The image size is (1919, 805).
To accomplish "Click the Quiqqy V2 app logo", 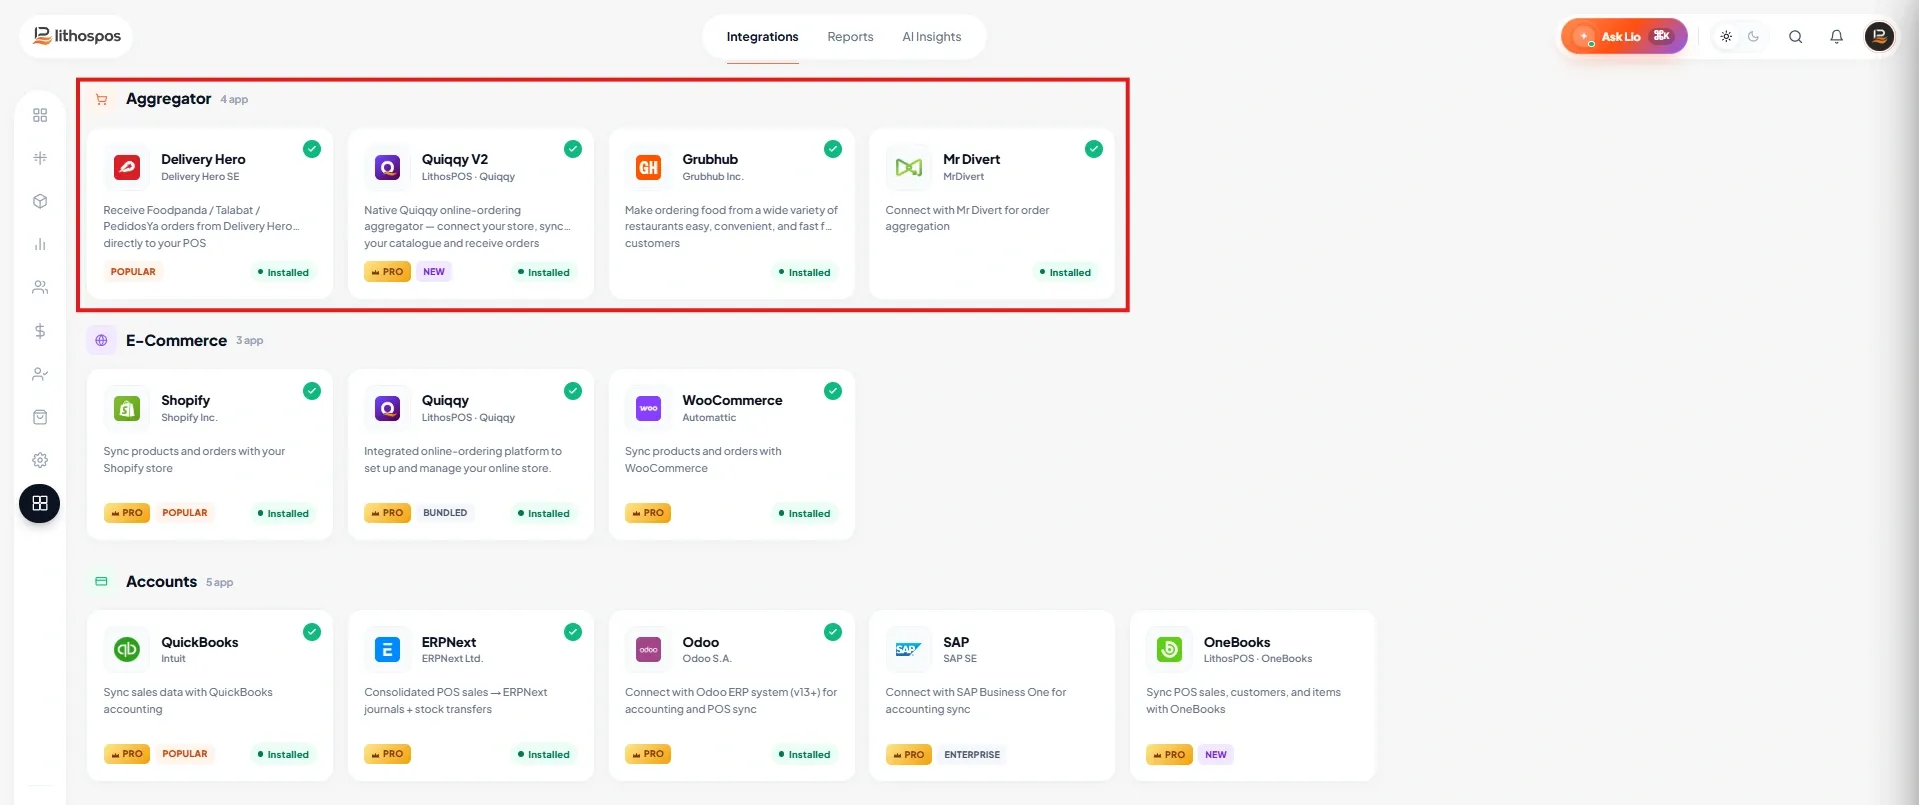I will (x=387, y=167).
